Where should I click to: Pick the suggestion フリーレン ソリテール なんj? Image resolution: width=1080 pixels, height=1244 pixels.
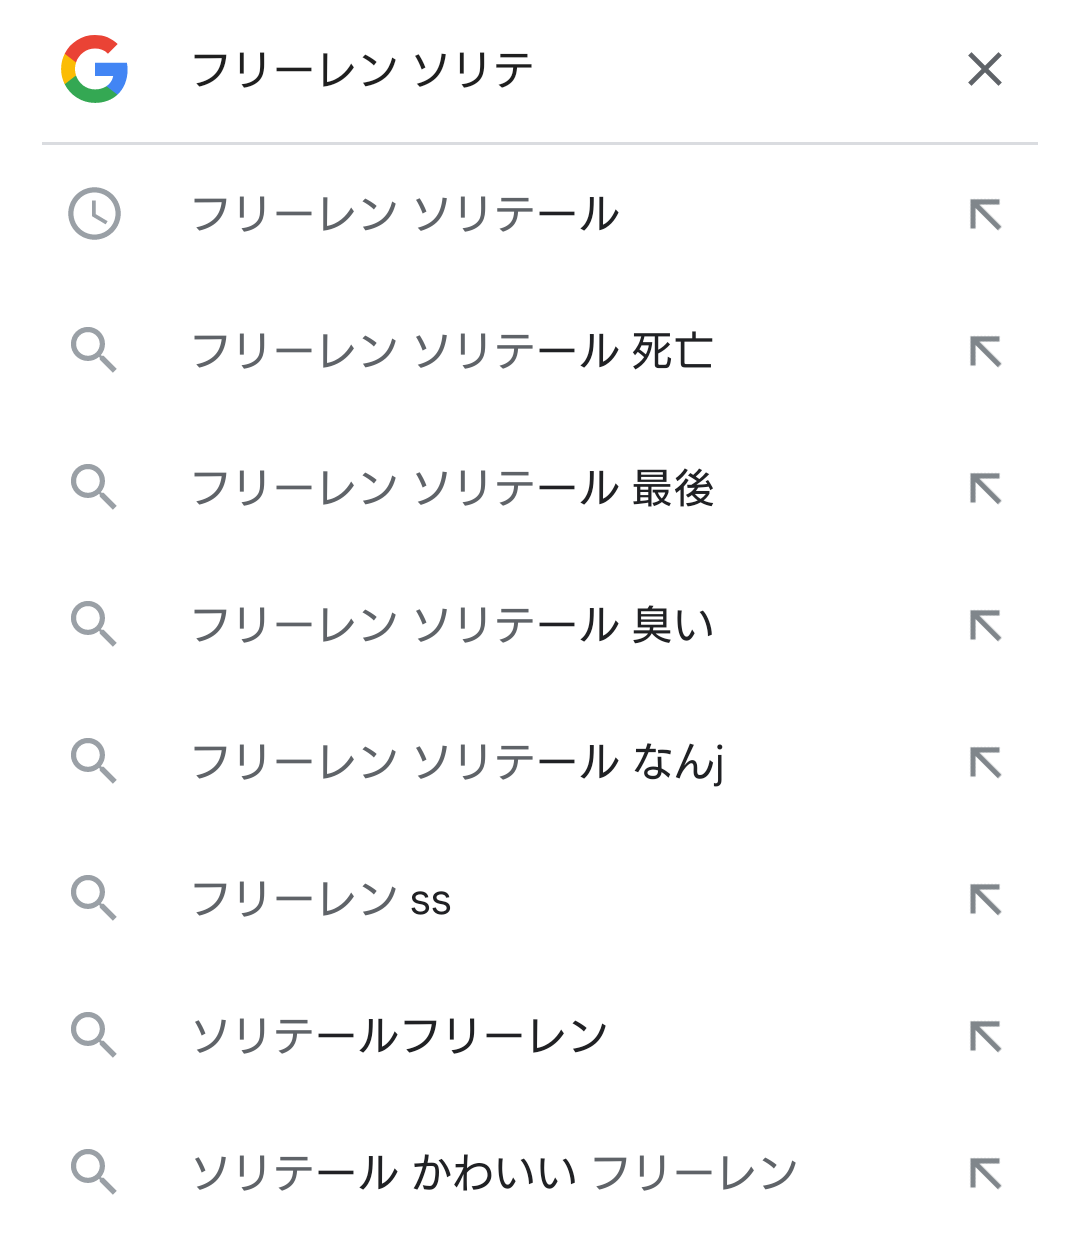pos(457,762)
